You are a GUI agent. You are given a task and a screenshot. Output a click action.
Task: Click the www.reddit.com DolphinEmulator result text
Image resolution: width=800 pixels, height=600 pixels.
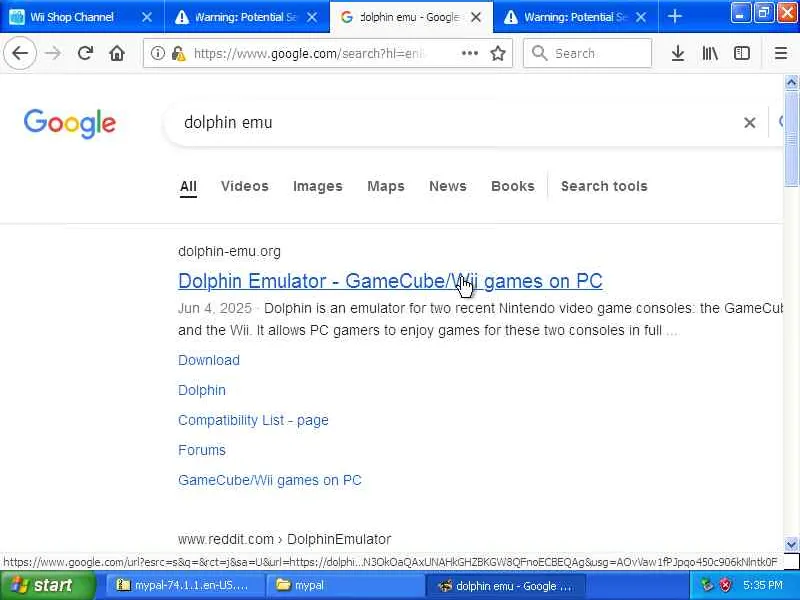(x=284, y=539)
